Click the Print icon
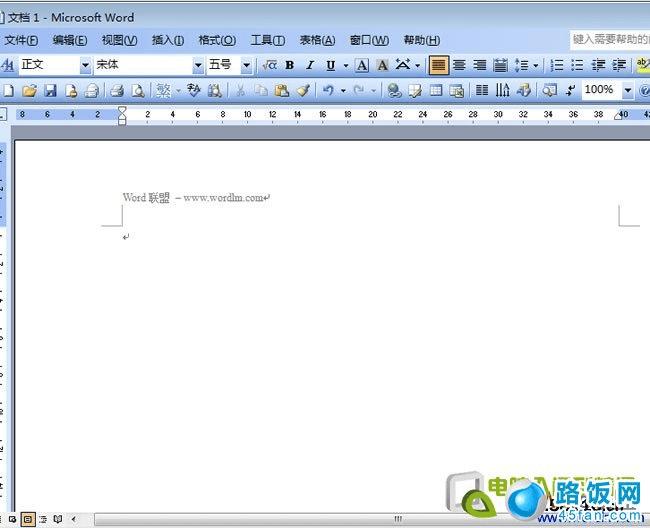Image resolution: width=650 pixels, height=528 pixels. pos(117,90)
